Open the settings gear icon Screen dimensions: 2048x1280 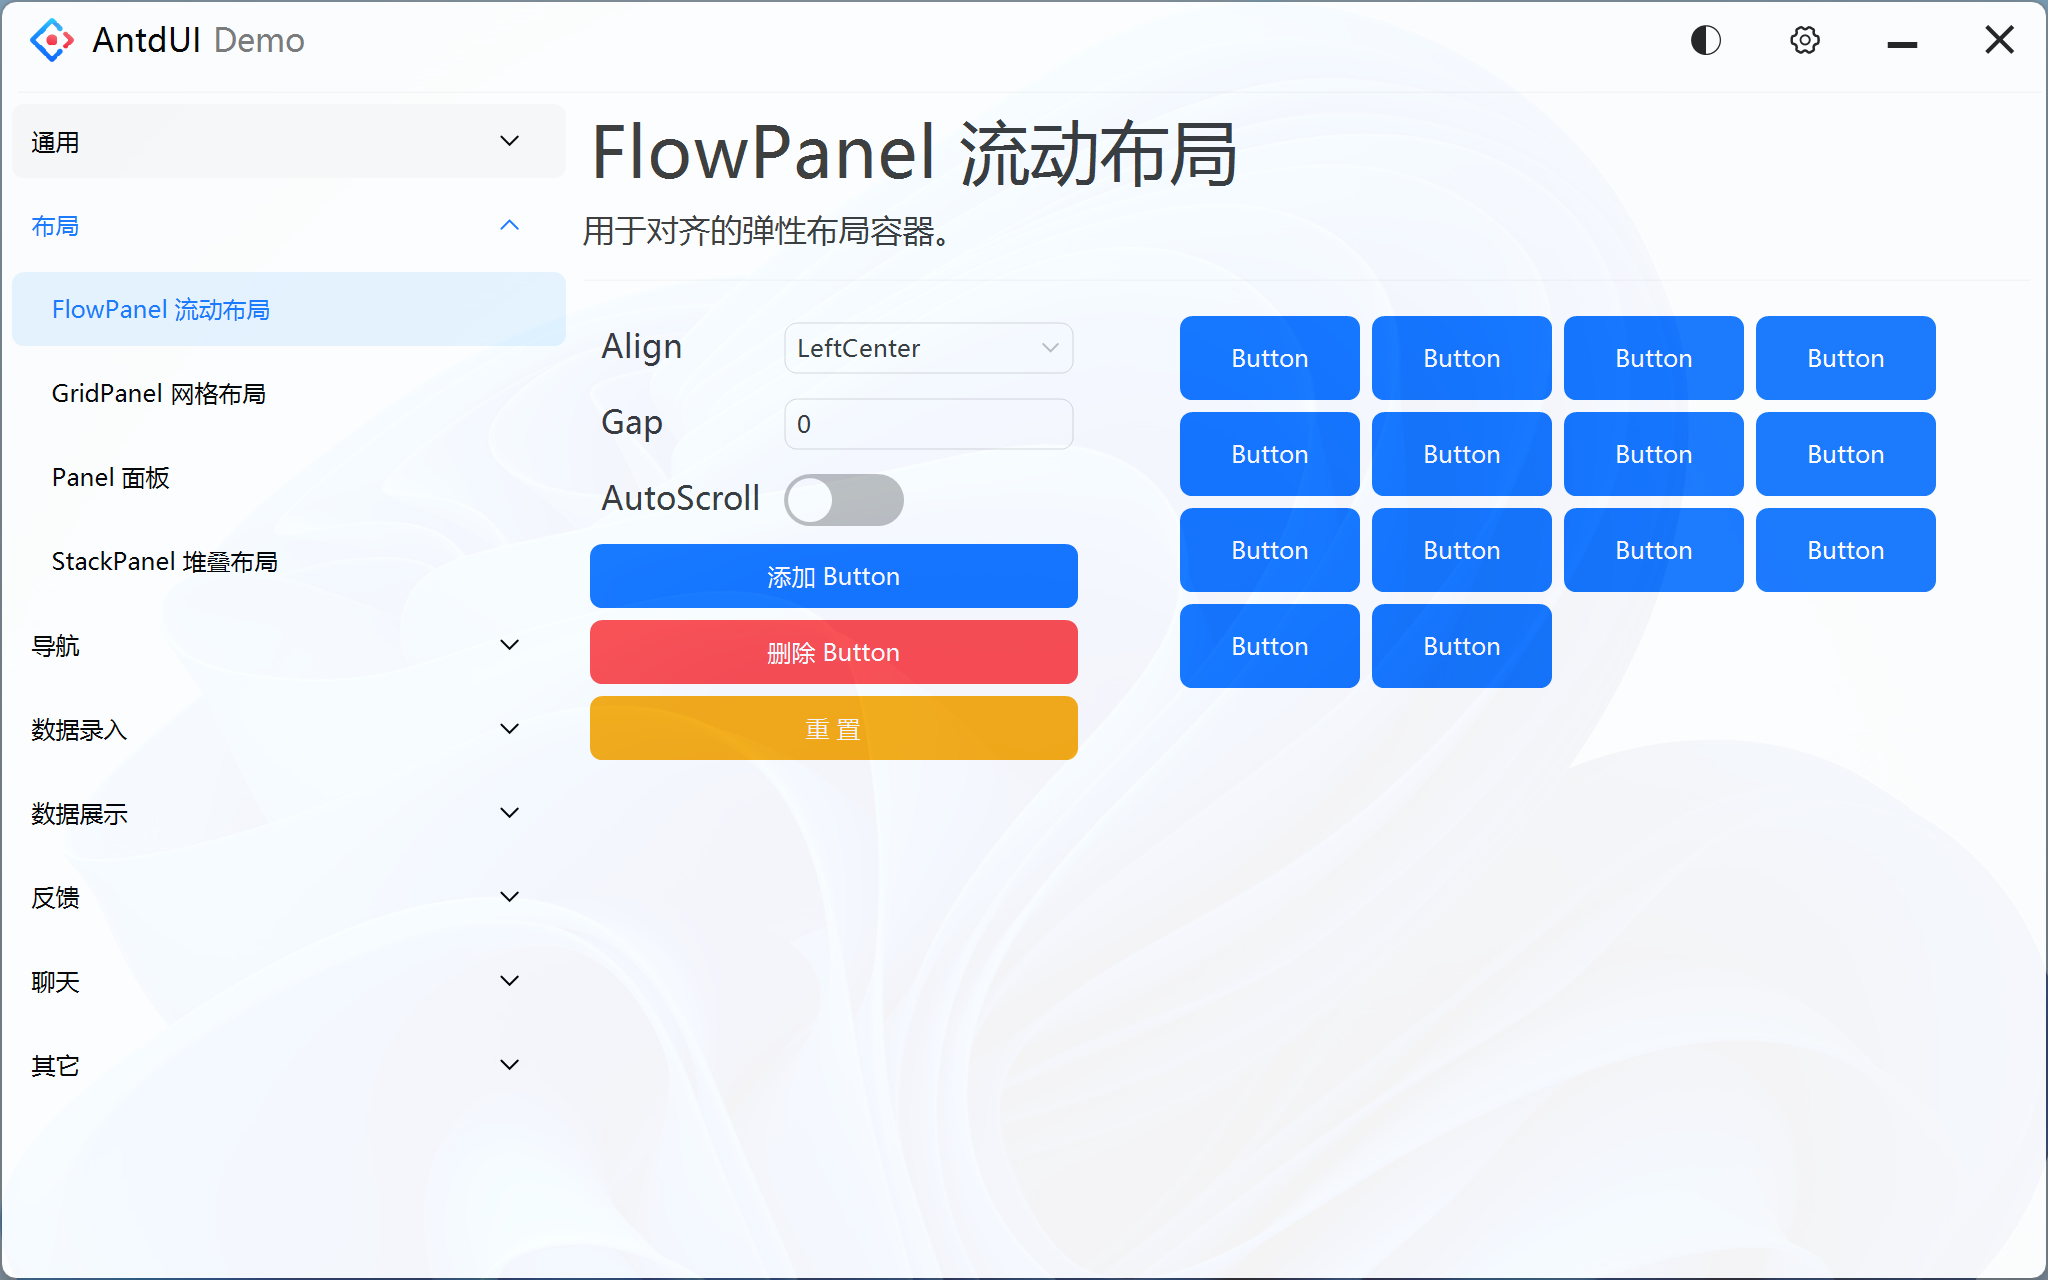click(x=1804, y=40)
